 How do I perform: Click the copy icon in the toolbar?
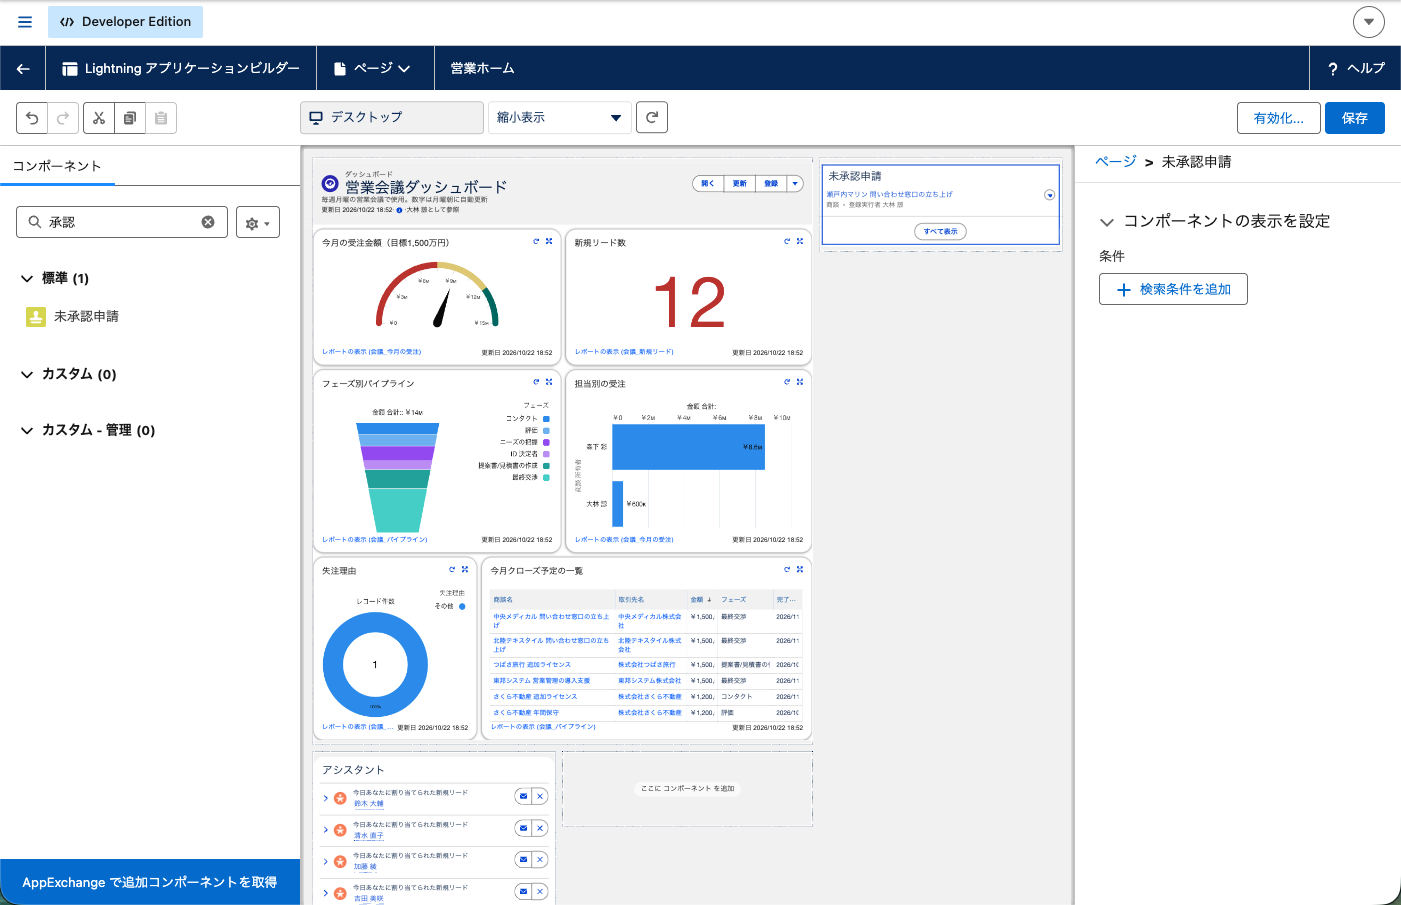click(130, 118)
